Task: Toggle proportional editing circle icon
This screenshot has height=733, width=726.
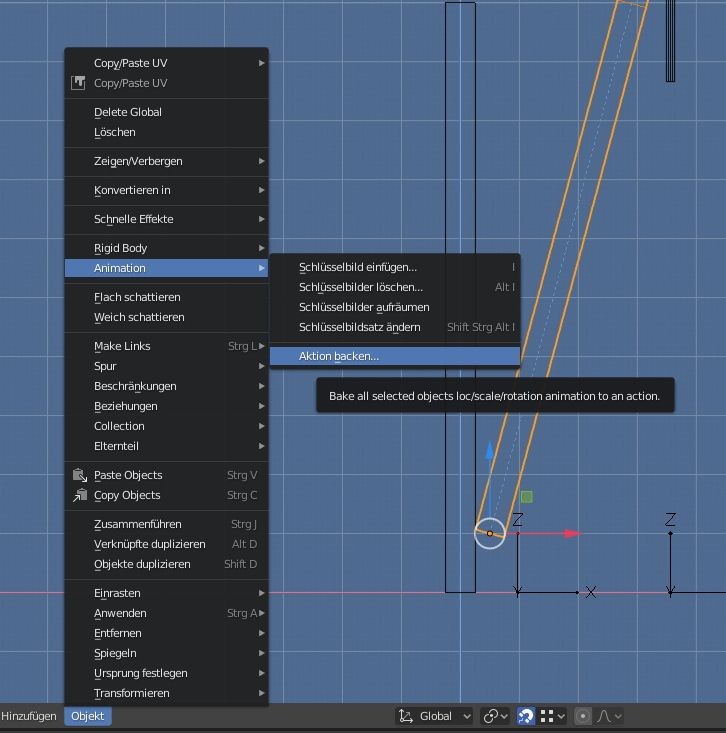Action: 582,716
